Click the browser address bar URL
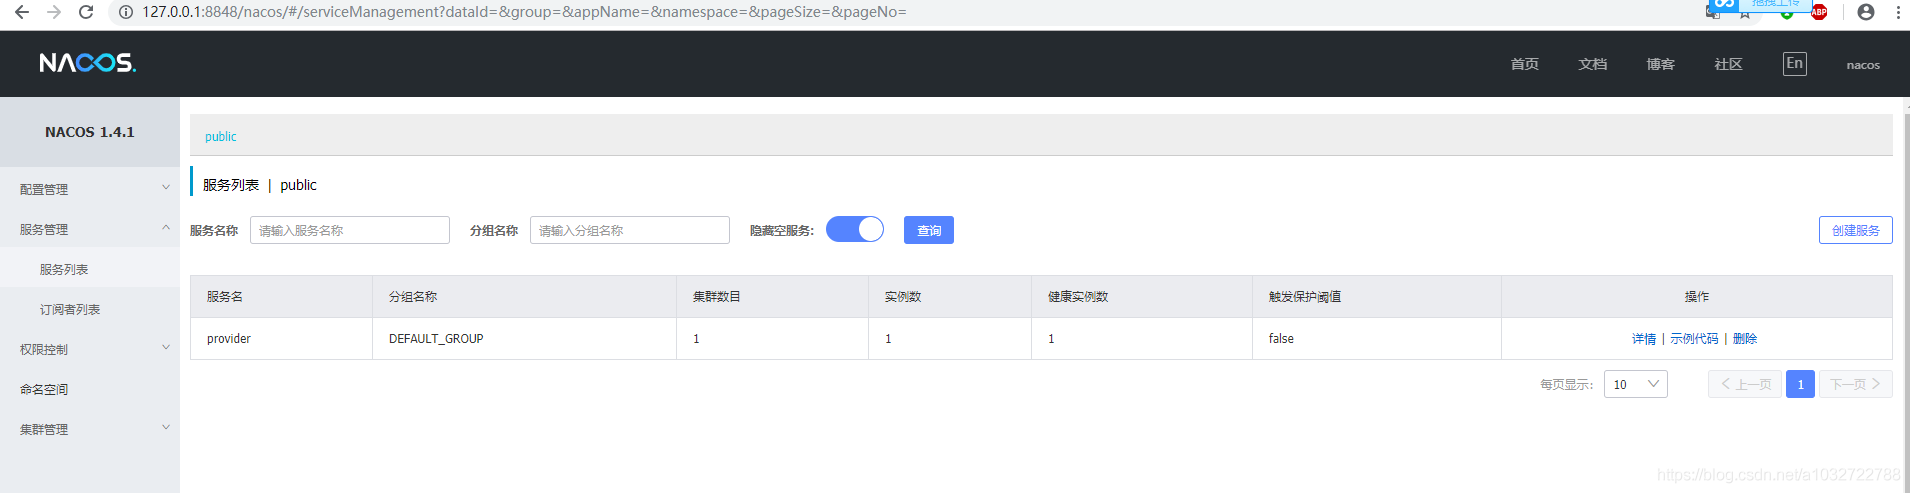 coord(524,12)
